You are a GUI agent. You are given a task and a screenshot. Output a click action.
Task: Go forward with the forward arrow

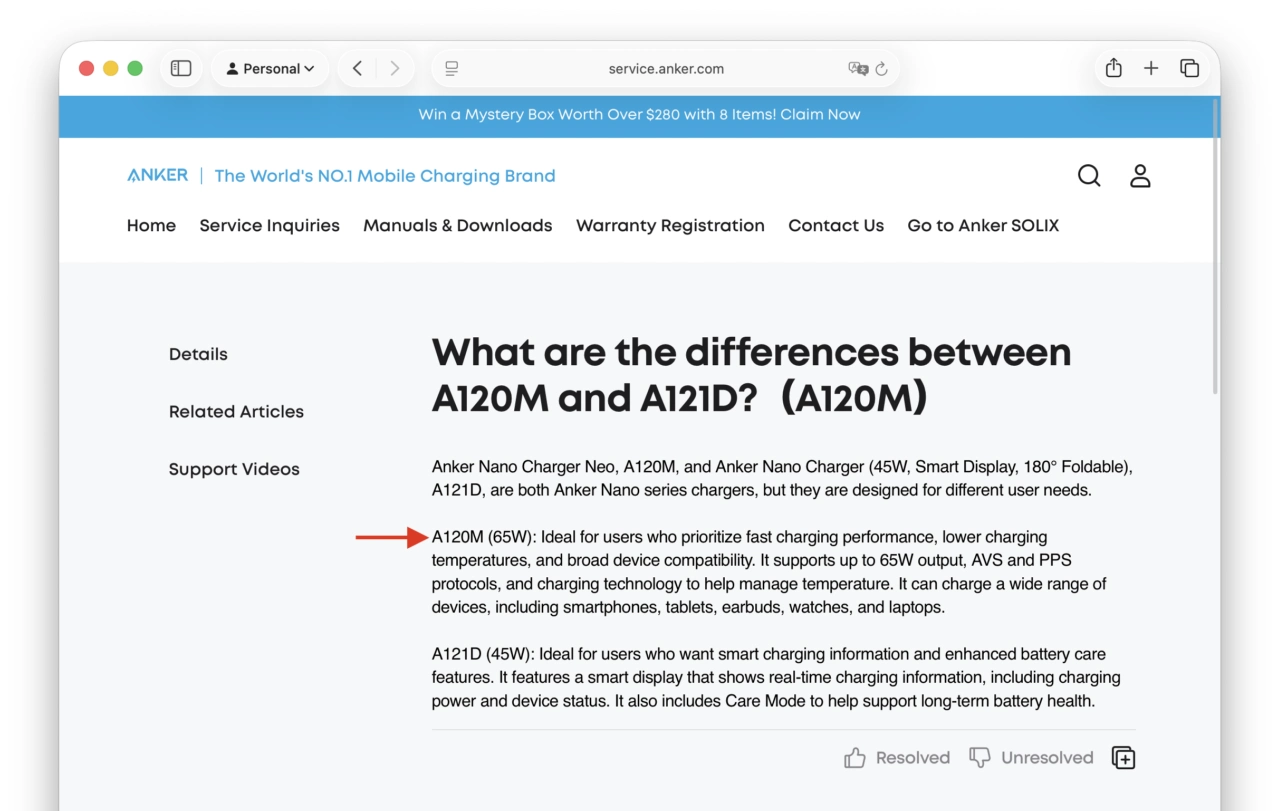pyautogui.click(x=395, y=68)
